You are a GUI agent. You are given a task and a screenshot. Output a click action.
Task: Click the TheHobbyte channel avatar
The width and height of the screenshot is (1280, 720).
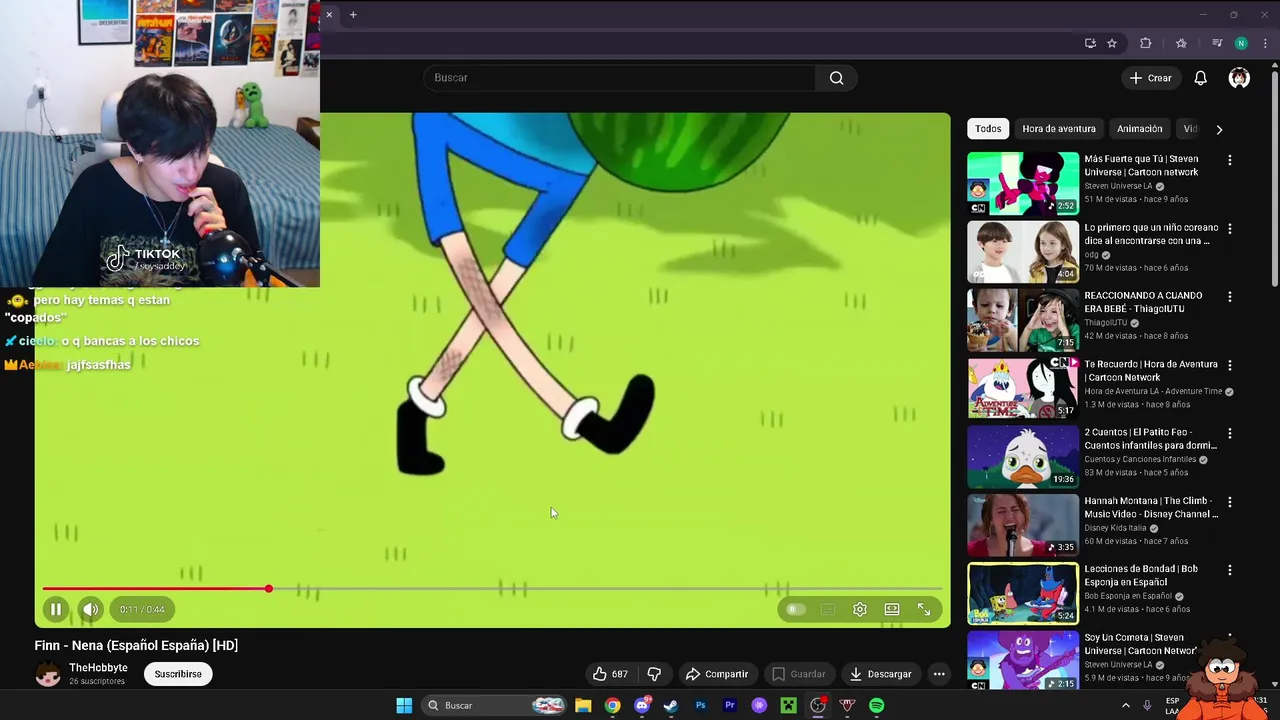click(48, 674)
